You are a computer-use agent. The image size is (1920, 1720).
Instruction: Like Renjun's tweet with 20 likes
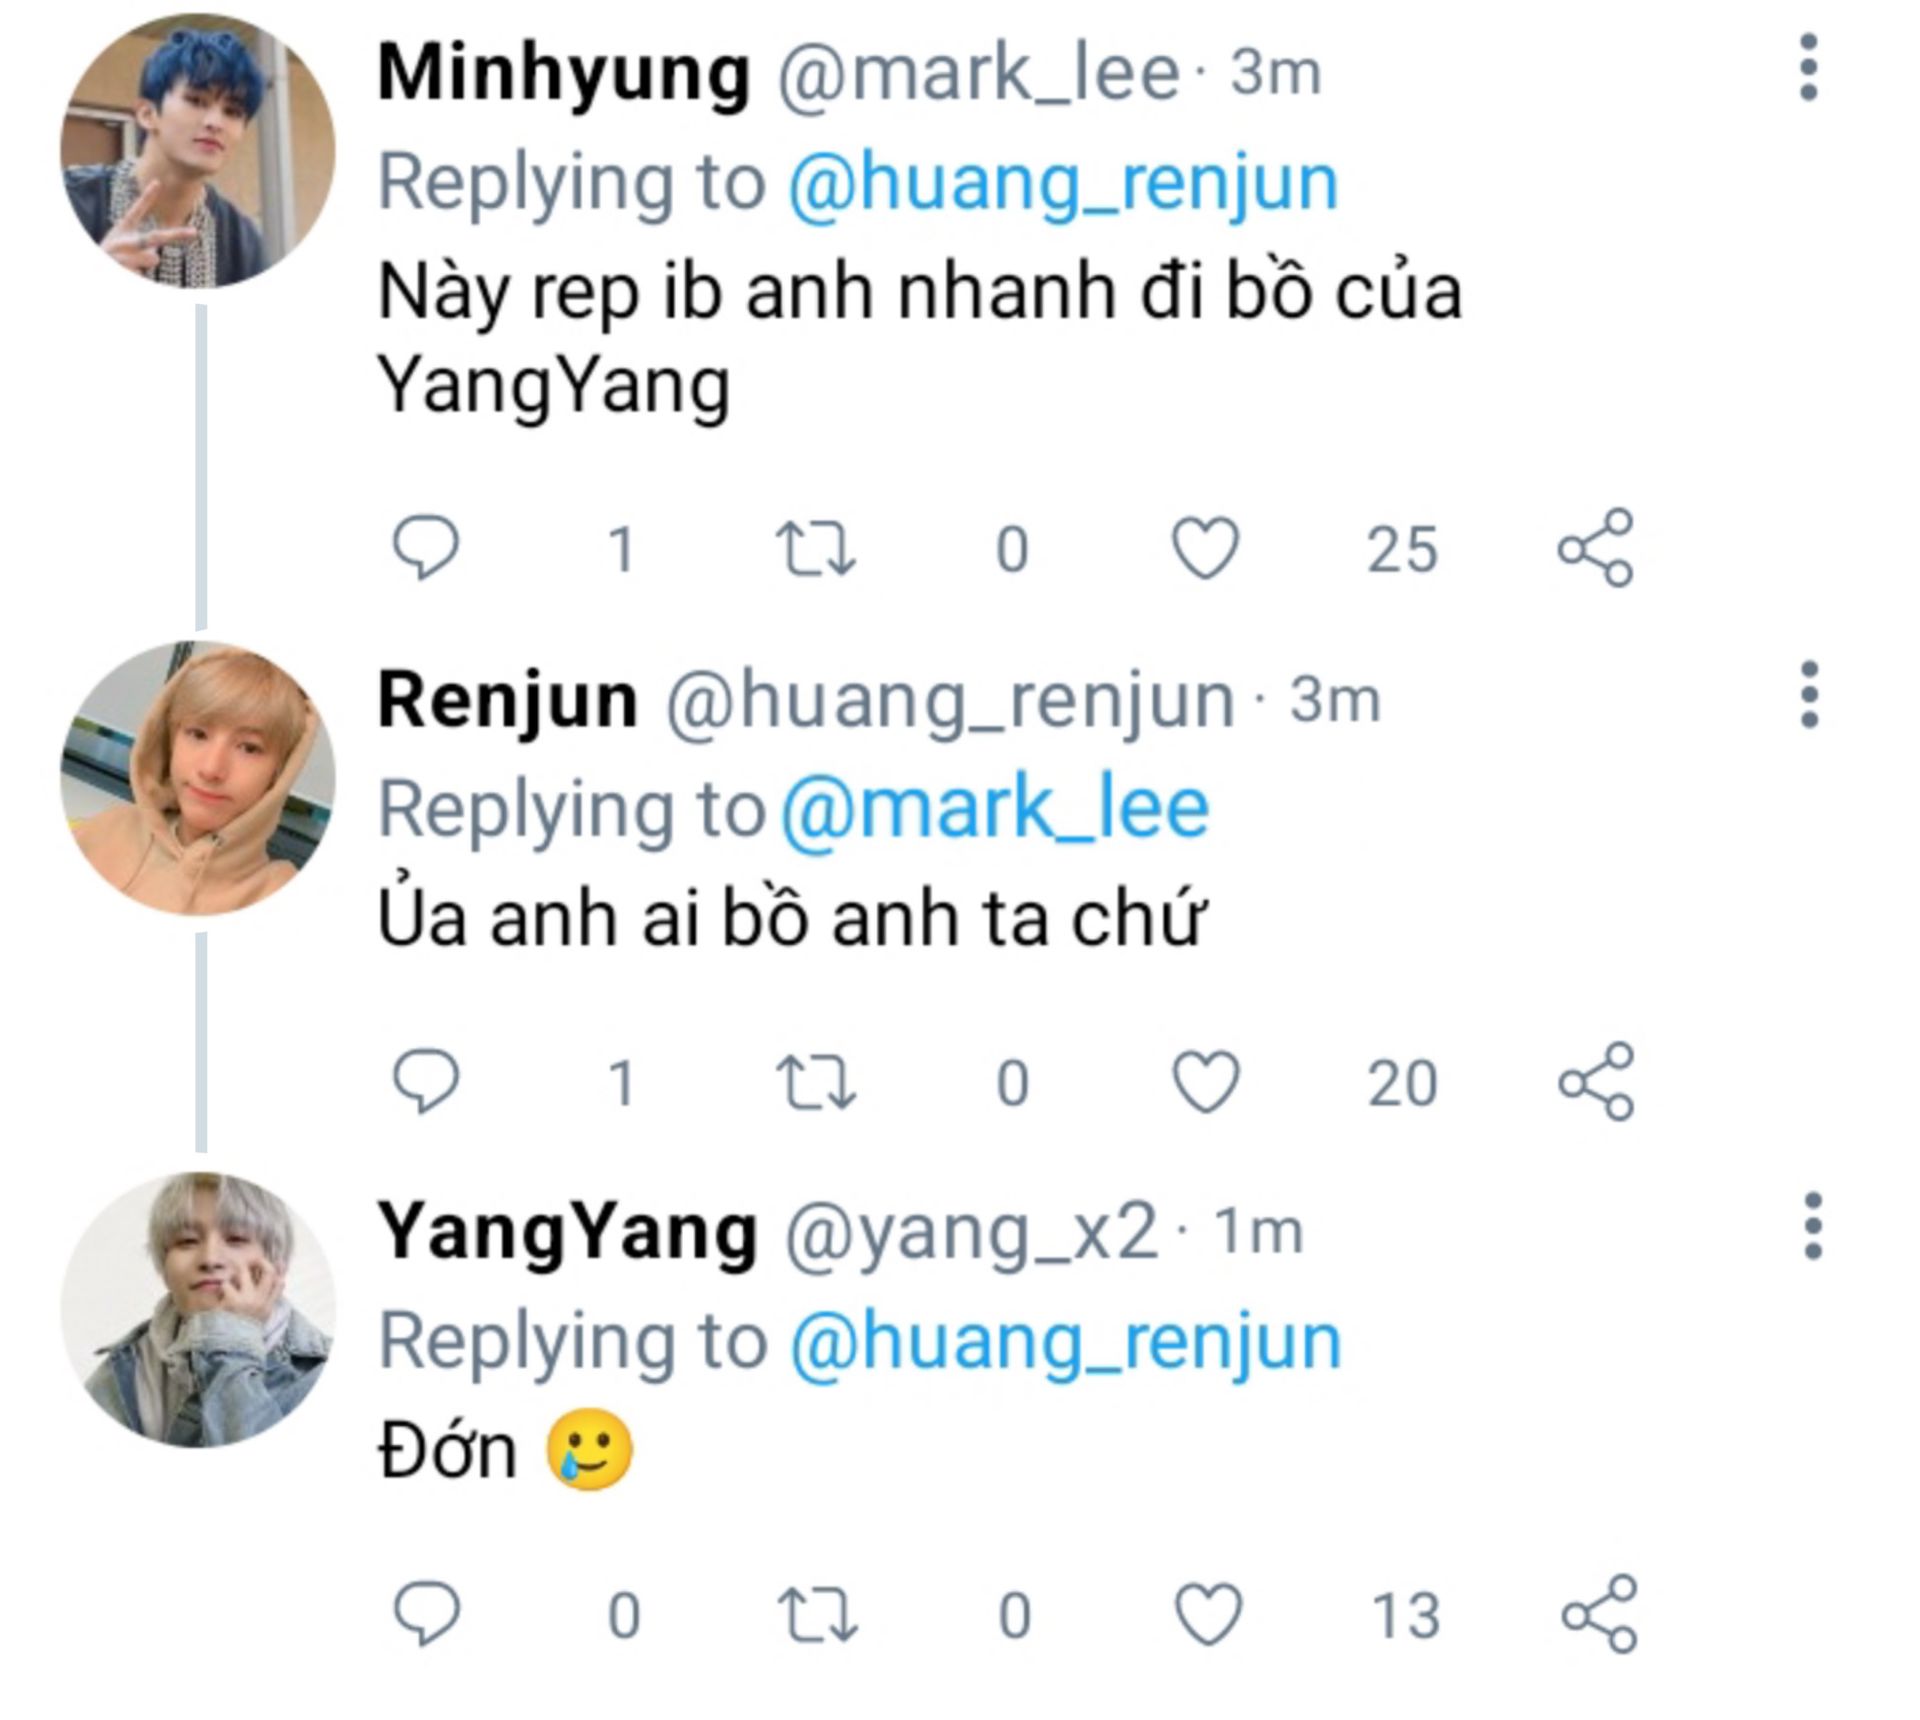coord(1205,1081)
